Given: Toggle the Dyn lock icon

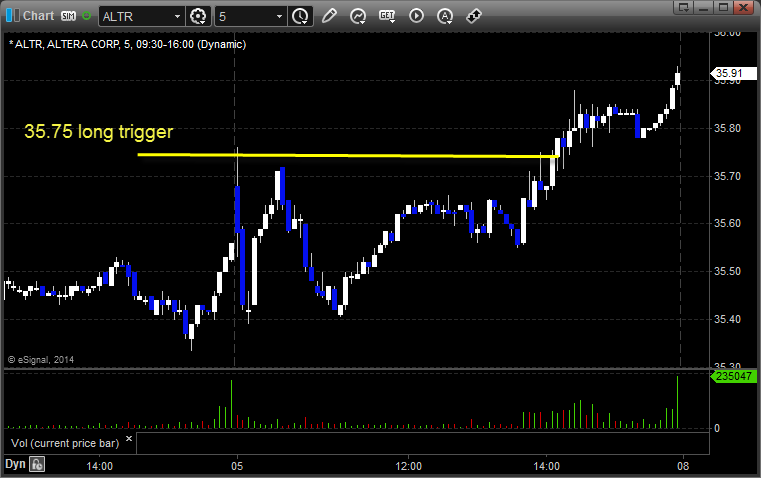Looking at the screenshot, I should pyautogui.click(x=37, y=464).
